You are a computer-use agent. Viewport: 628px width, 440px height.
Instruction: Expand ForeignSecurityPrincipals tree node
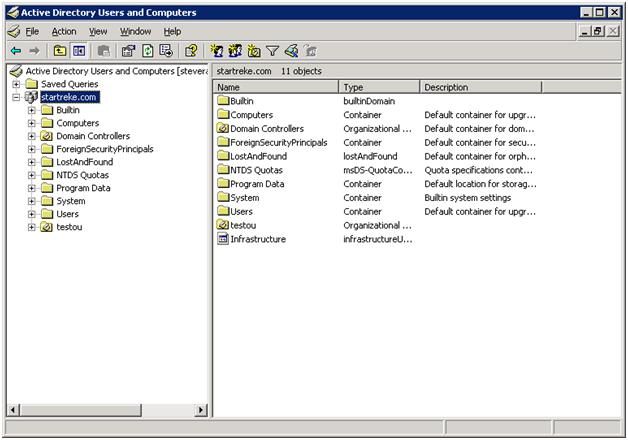(31, 149)
